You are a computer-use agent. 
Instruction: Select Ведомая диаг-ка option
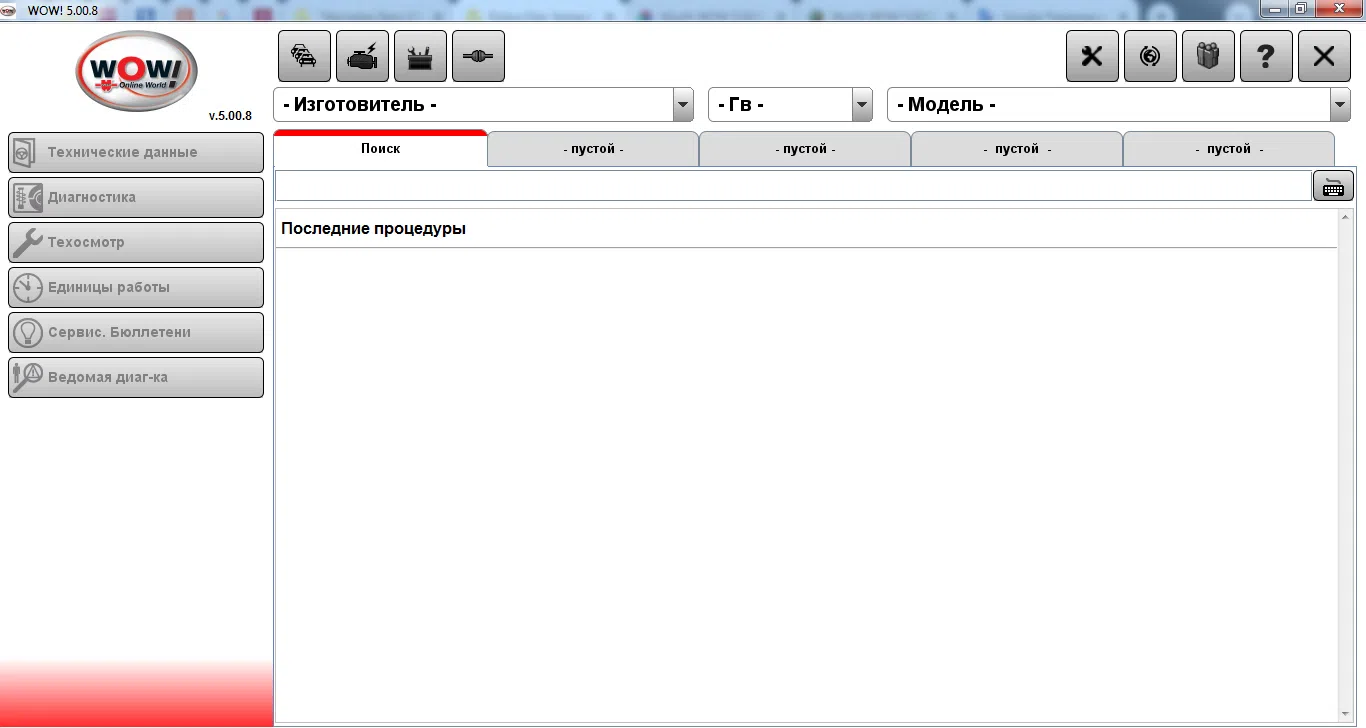point(136,377)
